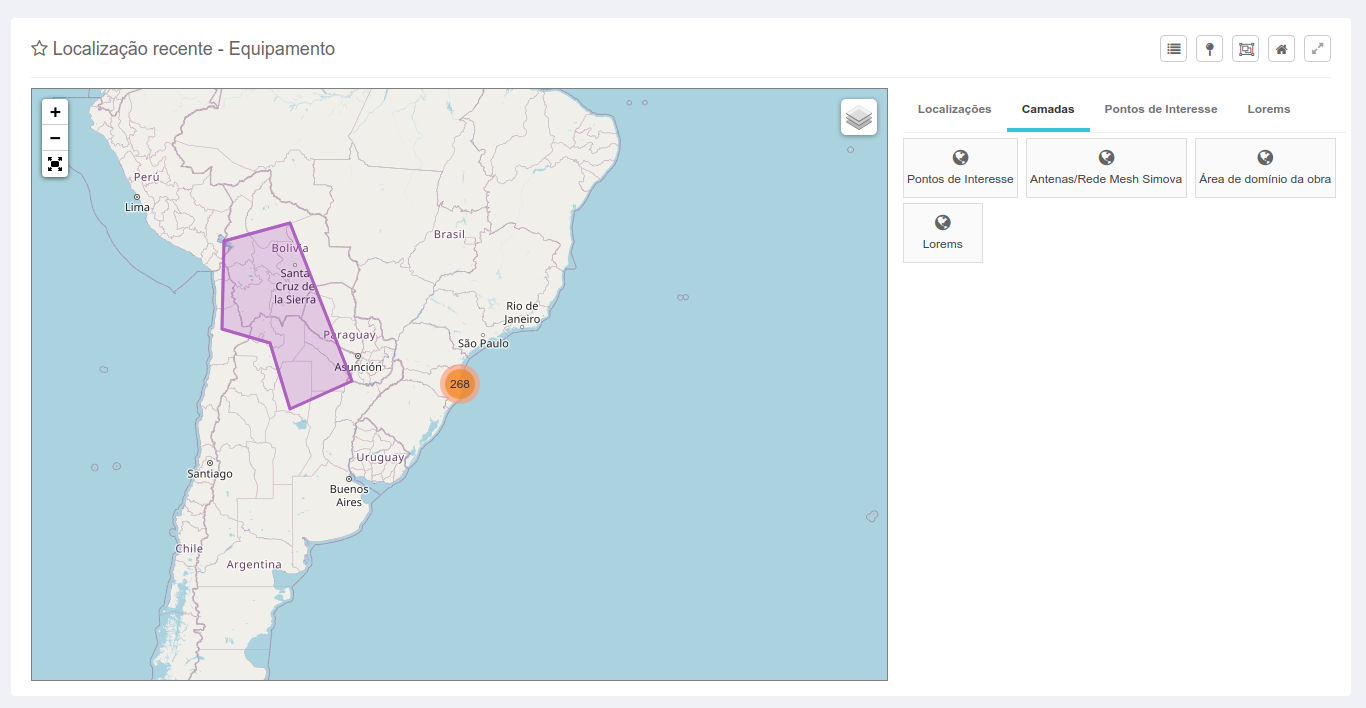Viewport: 1366px width, 708px height.
Task: Click the area selection icon in the toolbar
Action: pyautogui.click(x=1245, y=47)
